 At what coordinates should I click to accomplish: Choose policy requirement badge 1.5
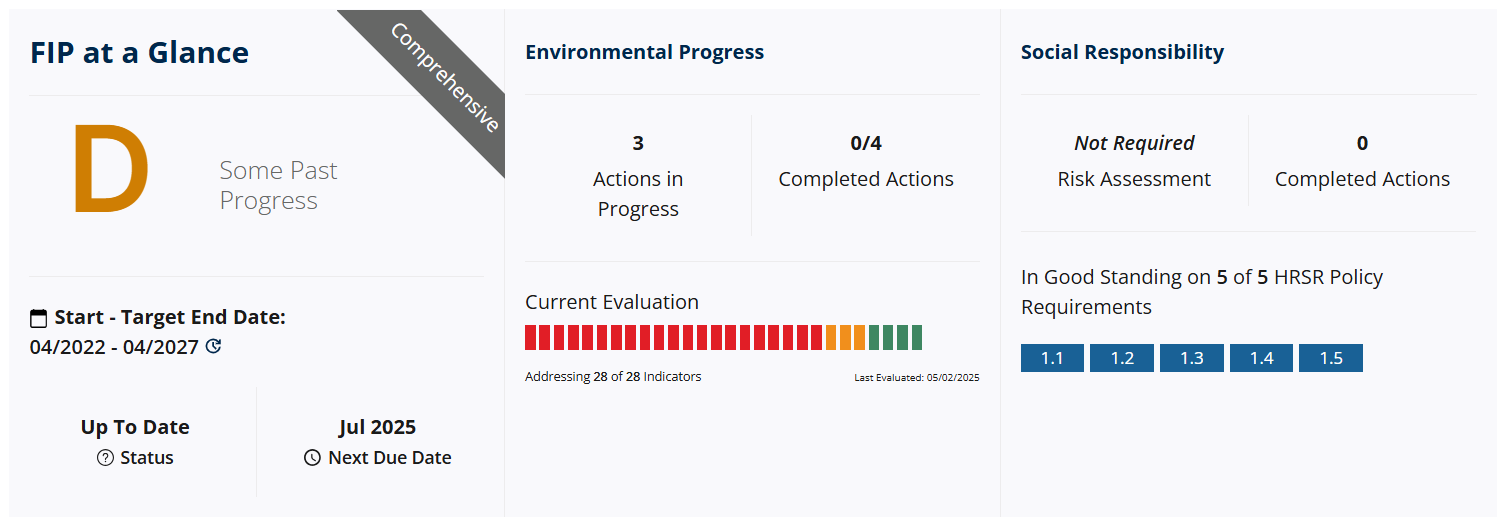[x=1331, y=358]
